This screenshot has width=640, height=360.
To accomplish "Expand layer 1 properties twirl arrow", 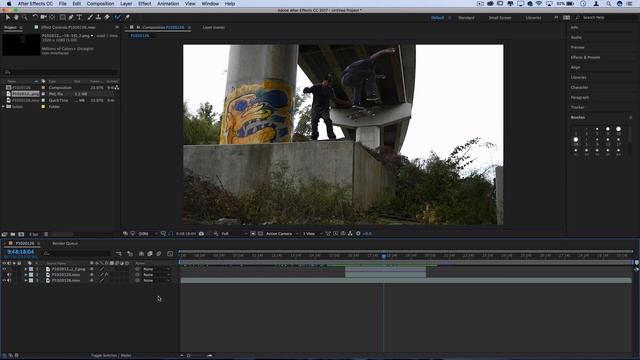I will (x=26, y=269).
